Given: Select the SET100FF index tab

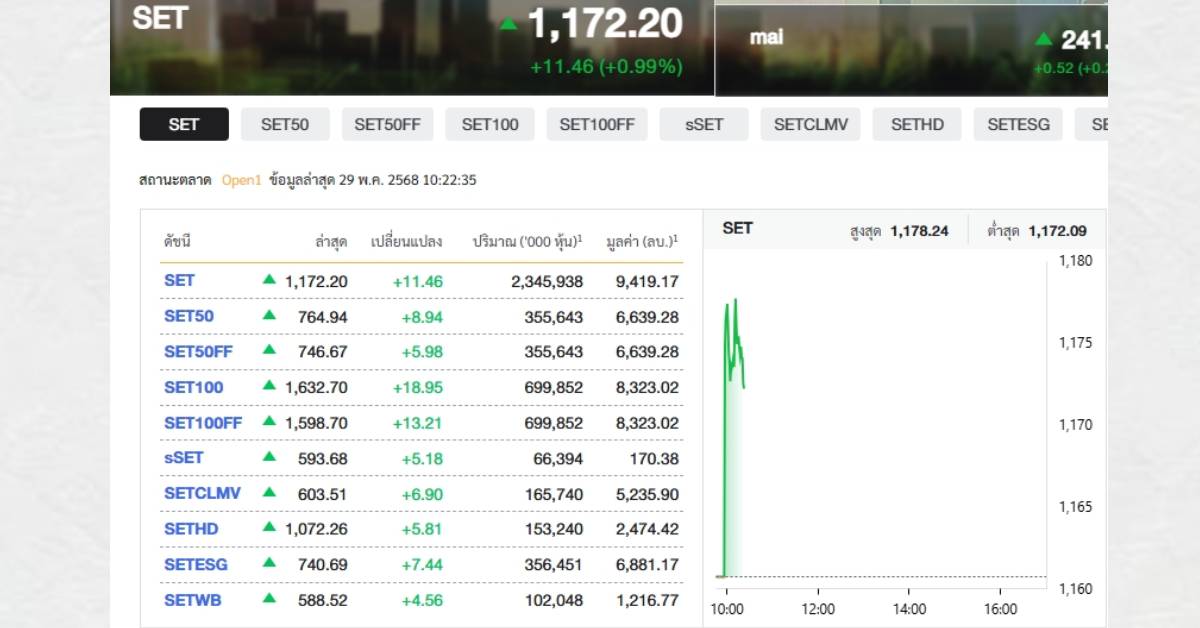Looking at the screenshot, I should (x=597, y=125).
